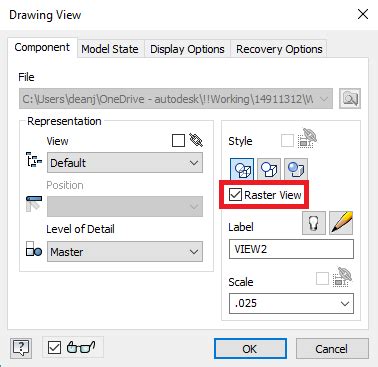378x367 pixels.
Task: Open the Scale .025 dropdown
Action: click(291, 303)
